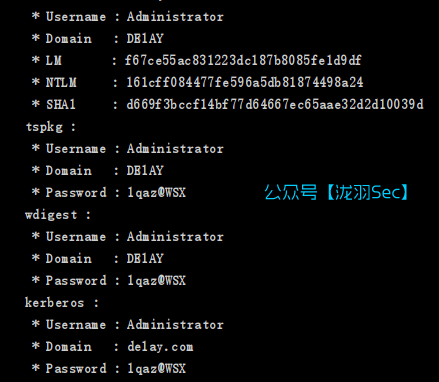The width and height of the screenshot is (439, 382).
Task: Click the NTLM hash value
Action: coord(245,82)
